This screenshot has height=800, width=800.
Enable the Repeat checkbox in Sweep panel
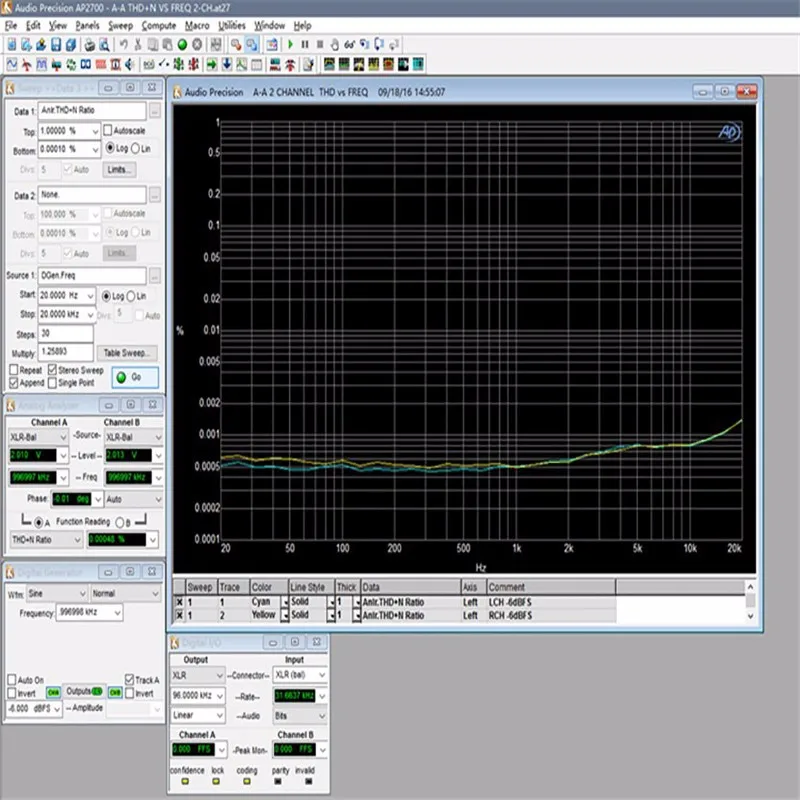[13, 370]
